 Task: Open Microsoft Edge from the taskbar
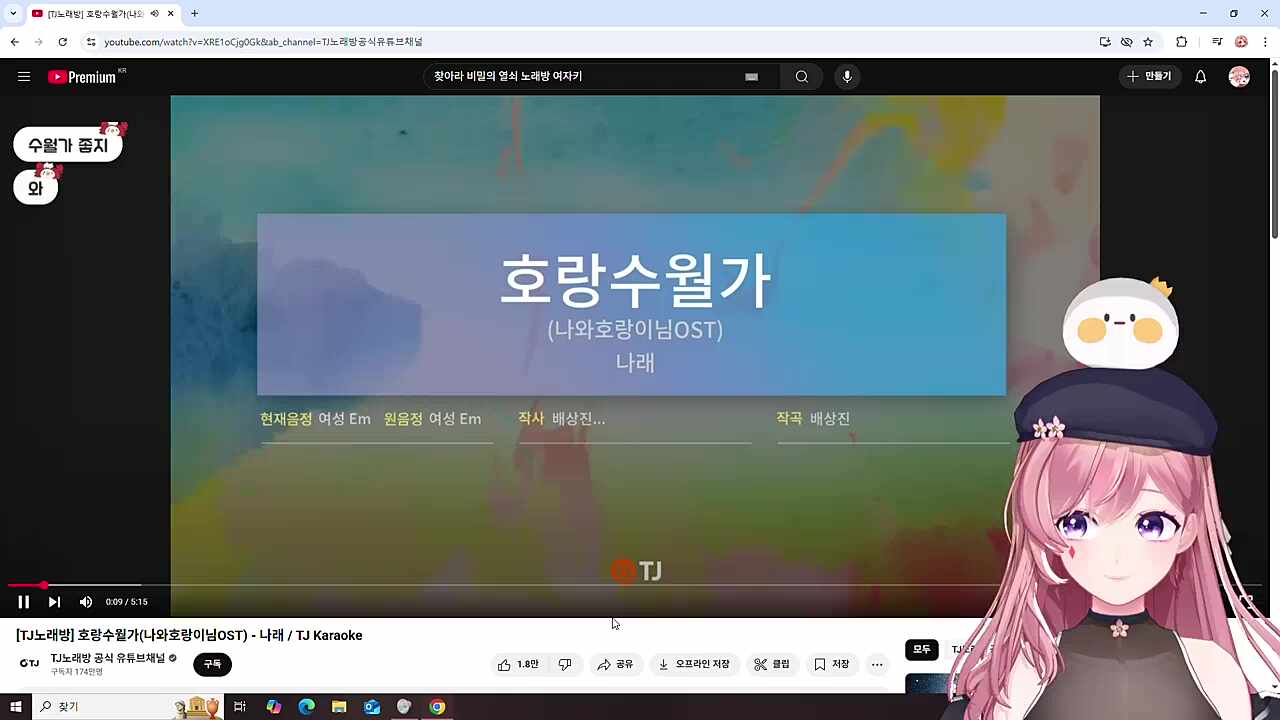pos(306,707)
